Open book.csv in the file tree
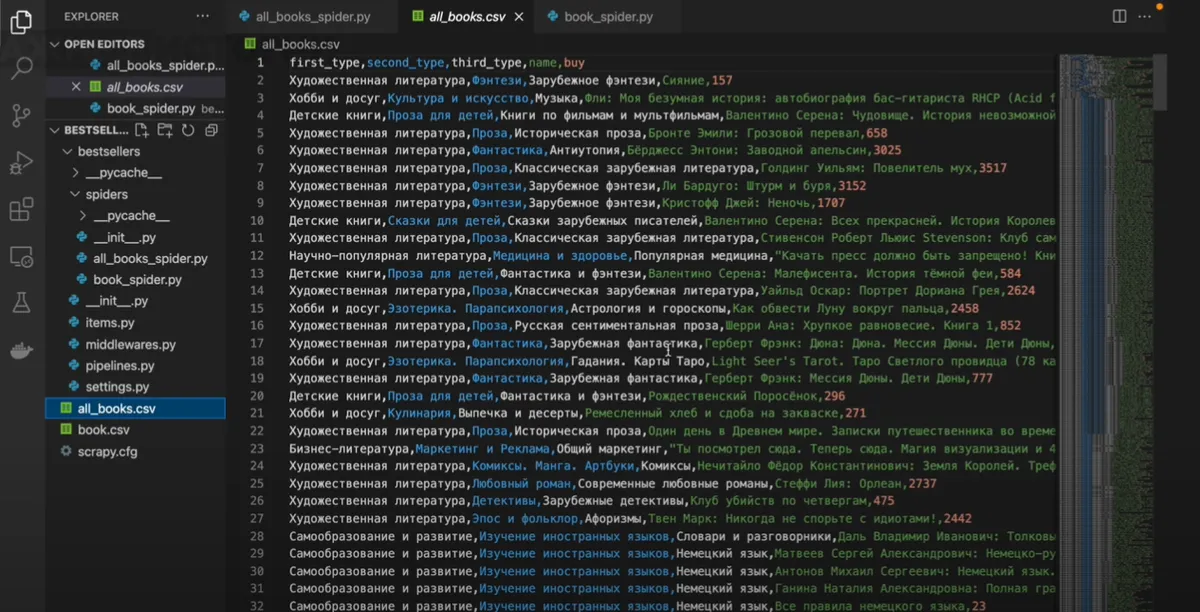Screen dimensions: 1200x612 [104, 430]
